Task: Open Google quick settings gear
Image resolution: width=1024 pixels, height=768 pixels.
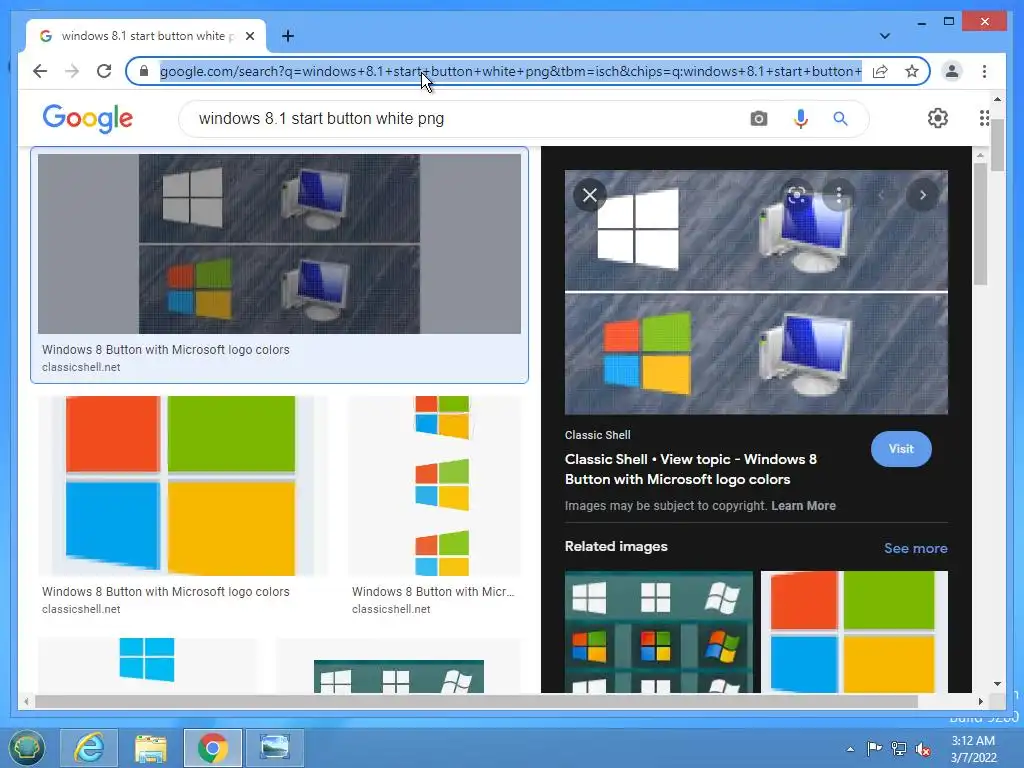Action: click(x=938, y=118)
